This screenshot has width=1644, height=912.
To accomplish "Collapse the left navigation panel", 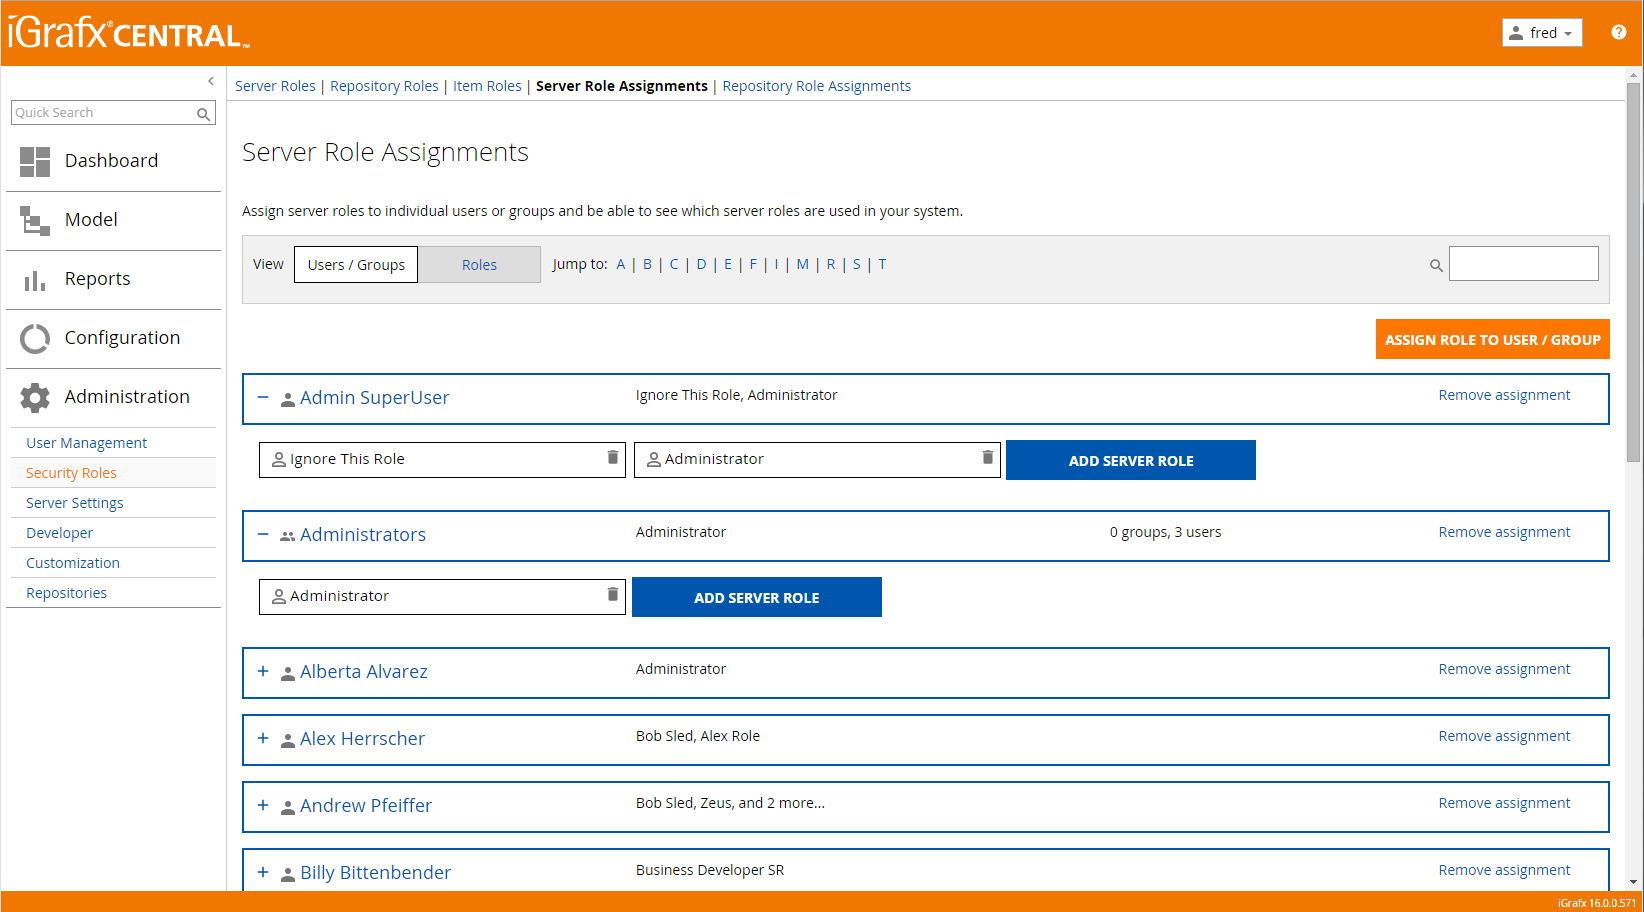I will click(x=210, y=81).
